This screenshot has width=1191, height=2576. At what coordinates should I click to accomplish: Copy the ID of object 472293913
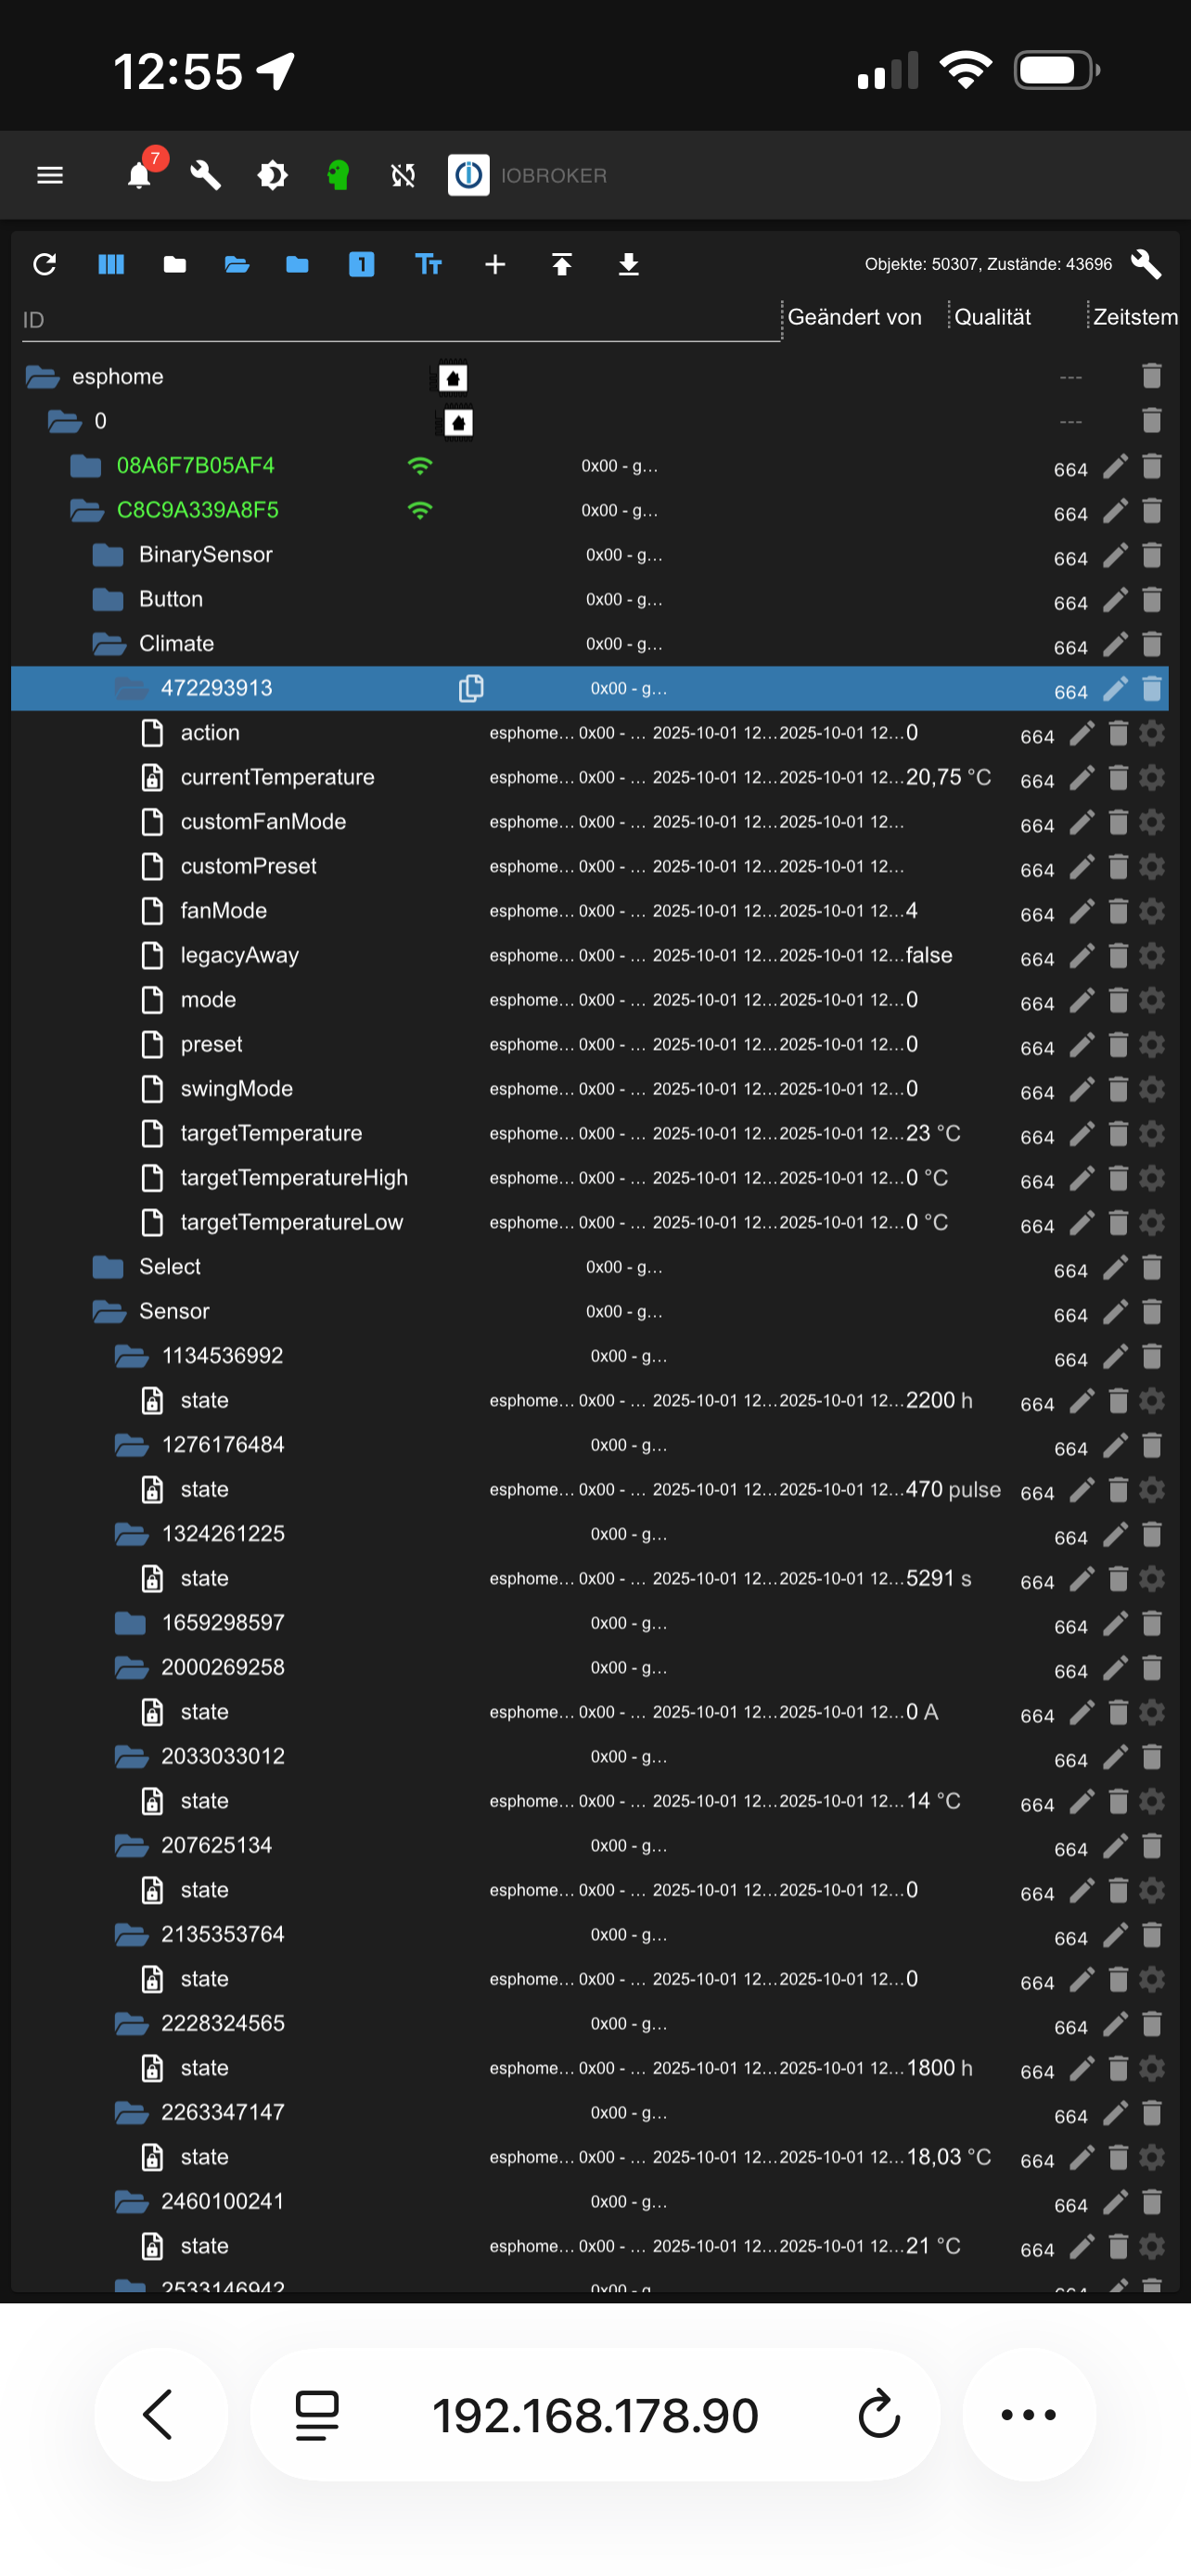[470, 688]
